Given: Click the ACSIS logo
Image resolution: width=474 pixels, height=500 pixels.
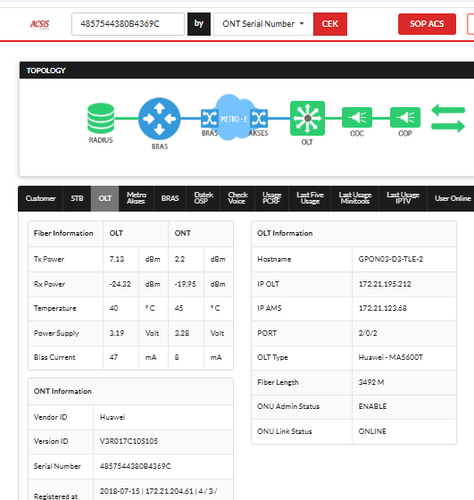Looking at the screenshot, I should (40, 24).
